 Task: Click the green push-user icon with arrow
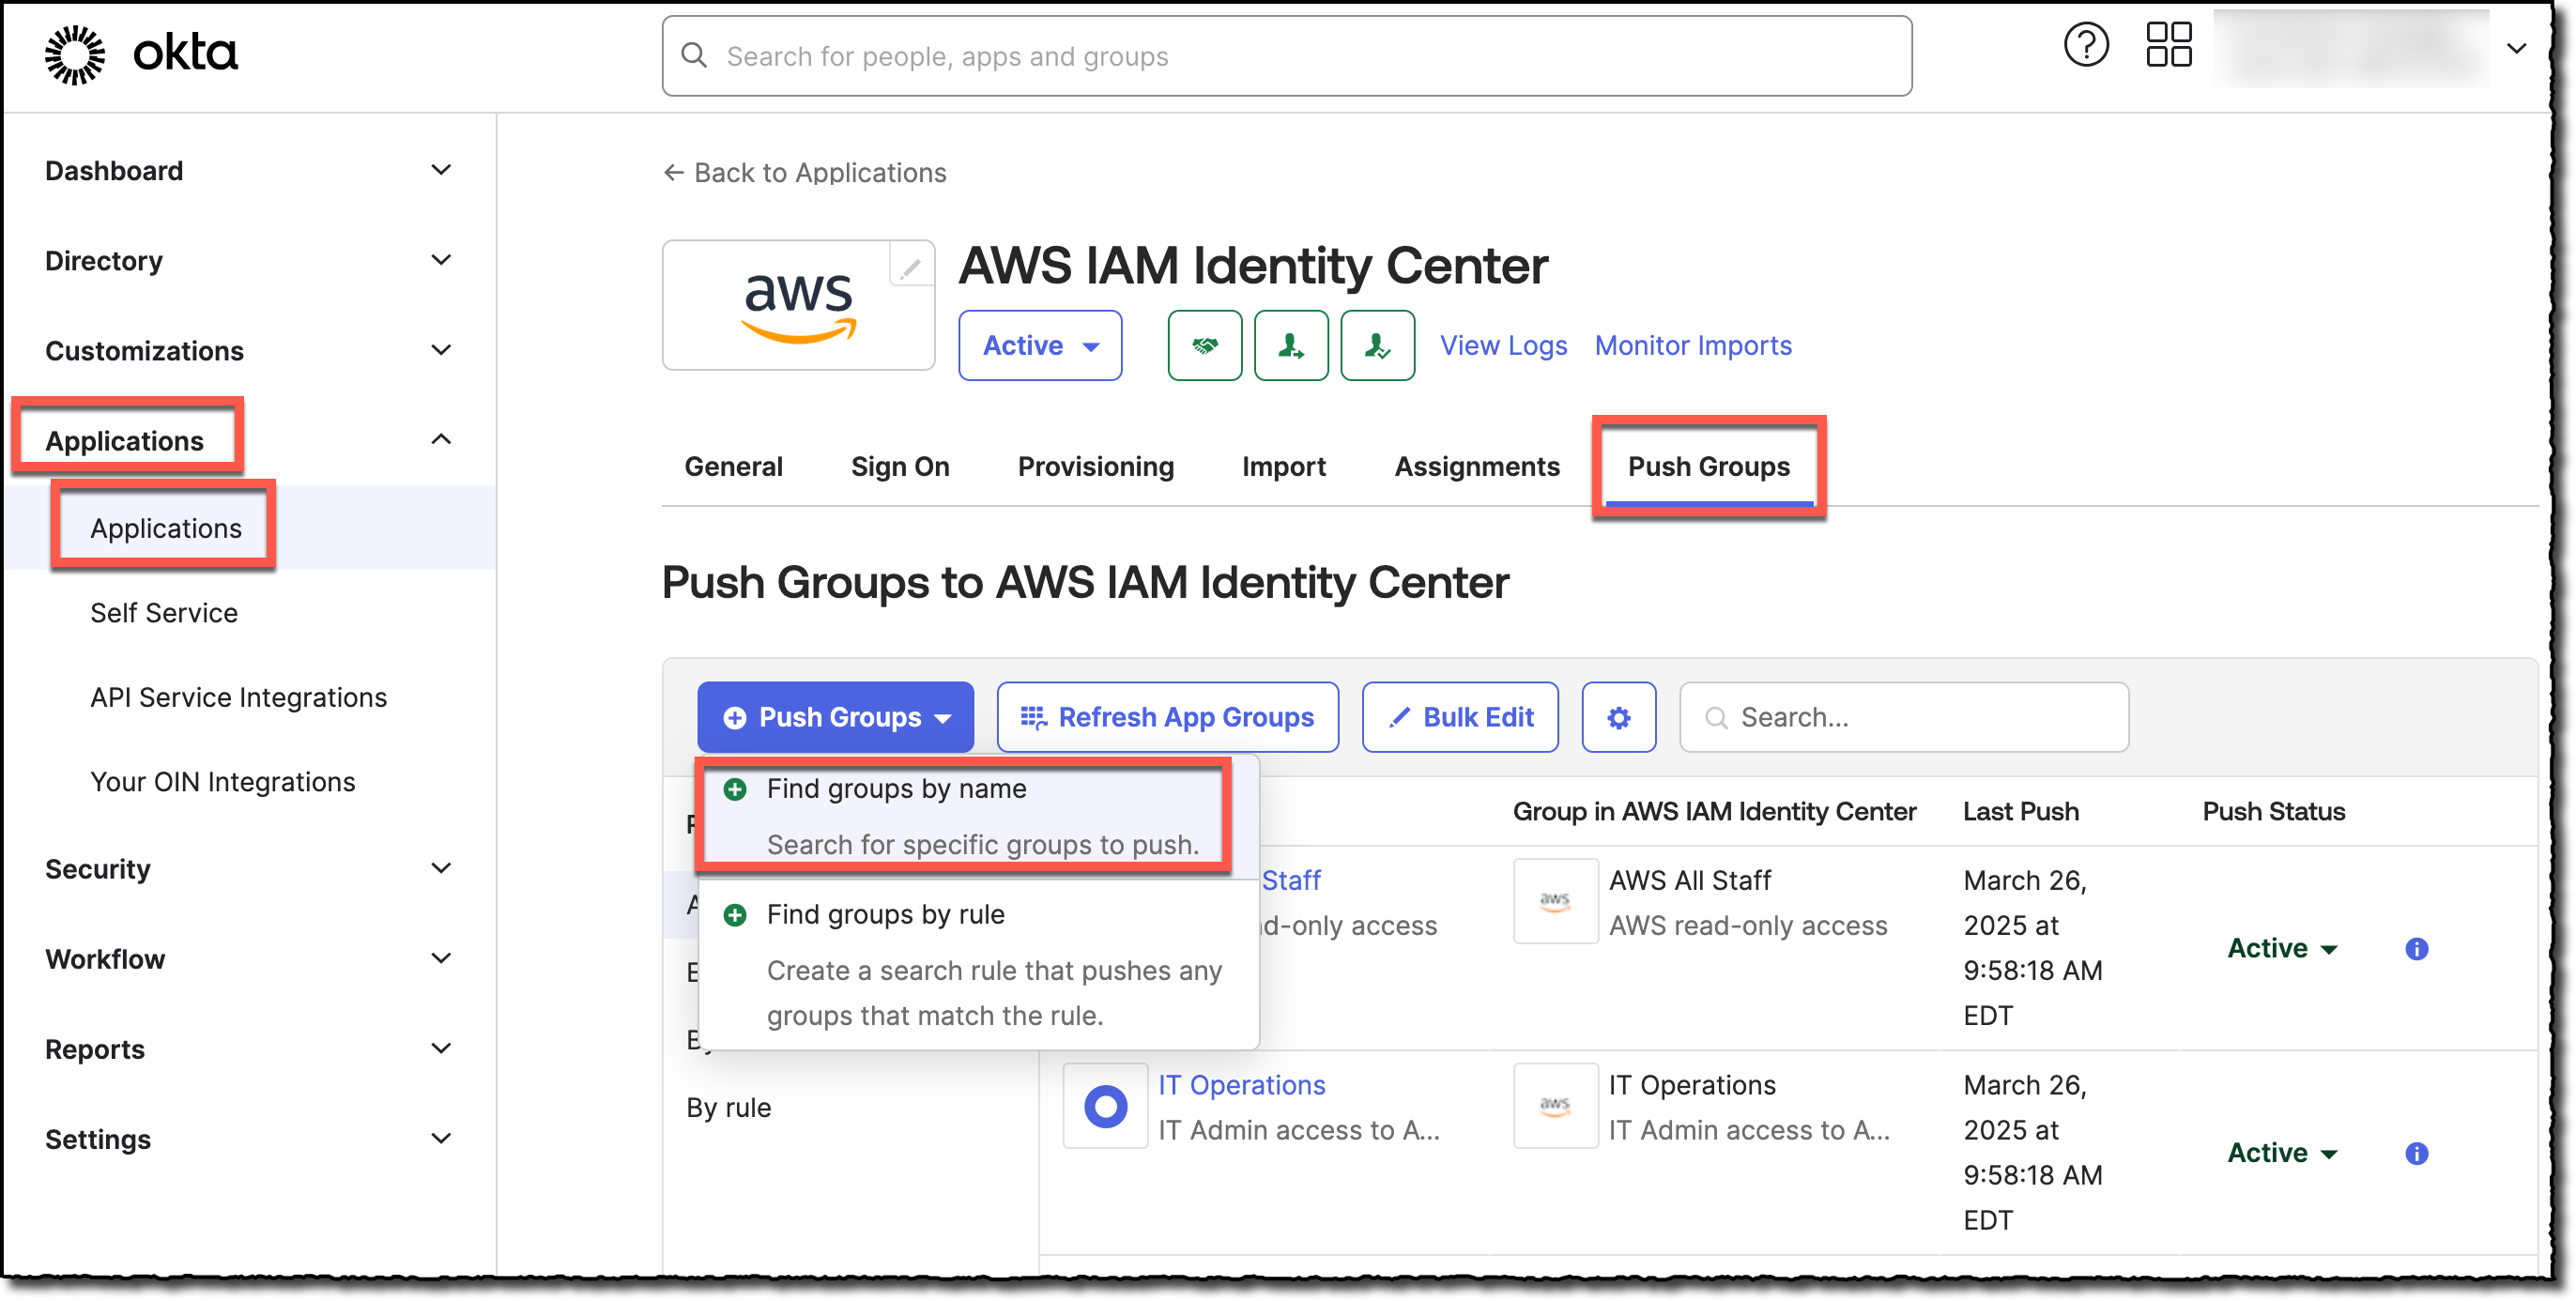point(1291,345)
